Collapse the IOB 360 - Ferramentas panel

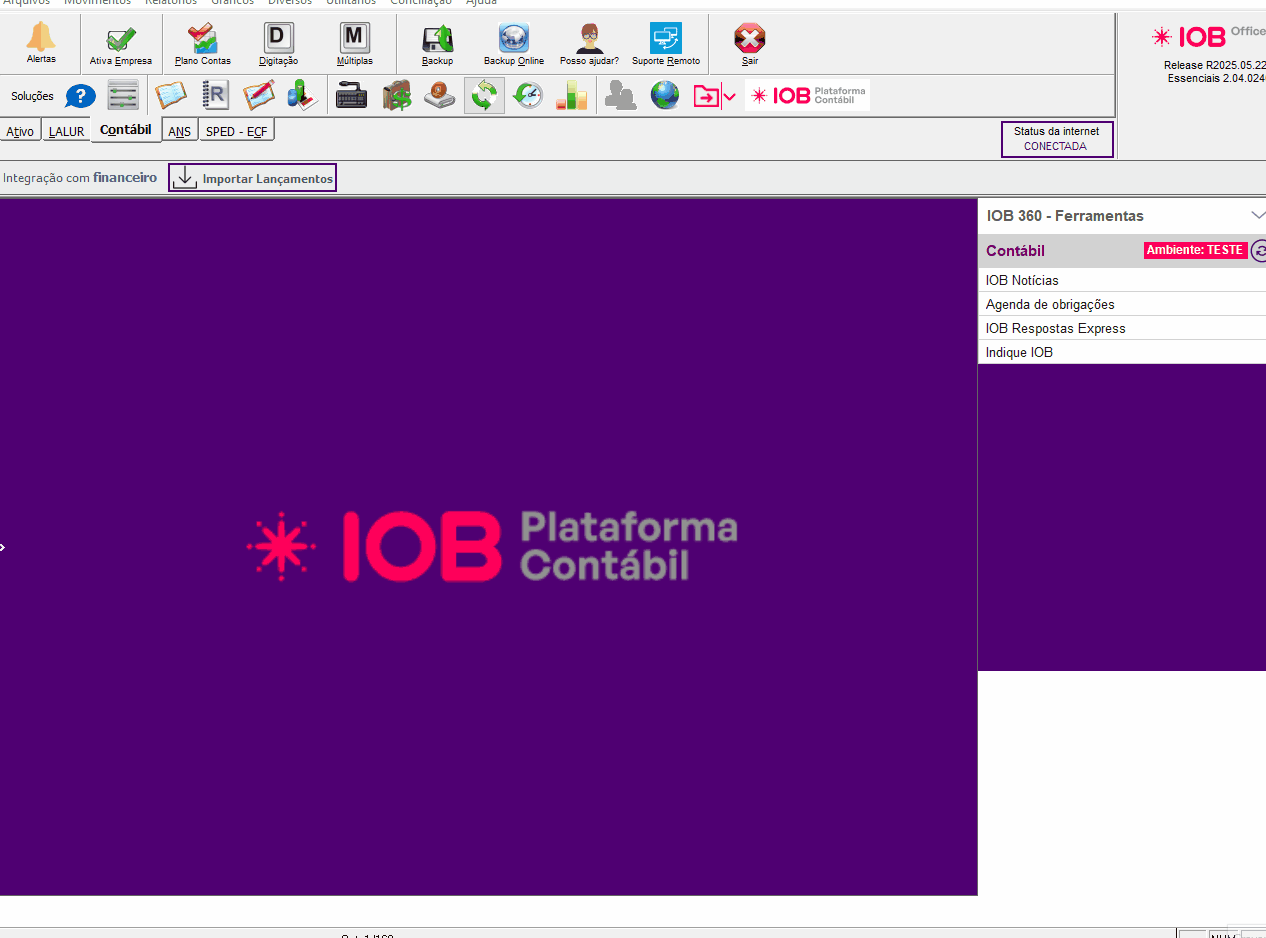click(x=1257, y=216)
